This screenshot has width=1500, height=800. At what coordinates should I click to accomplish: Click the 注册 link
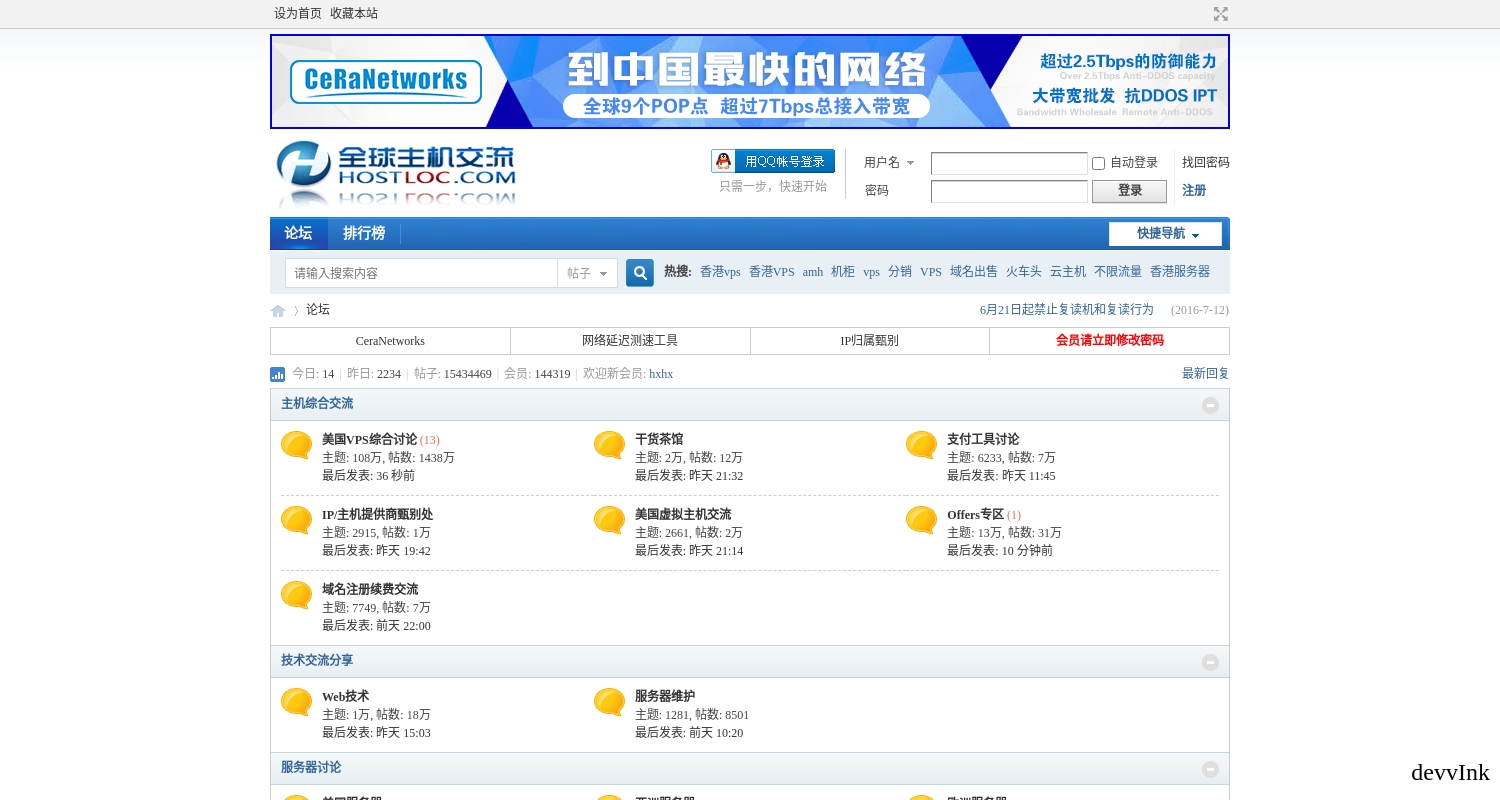[1194, 190]
